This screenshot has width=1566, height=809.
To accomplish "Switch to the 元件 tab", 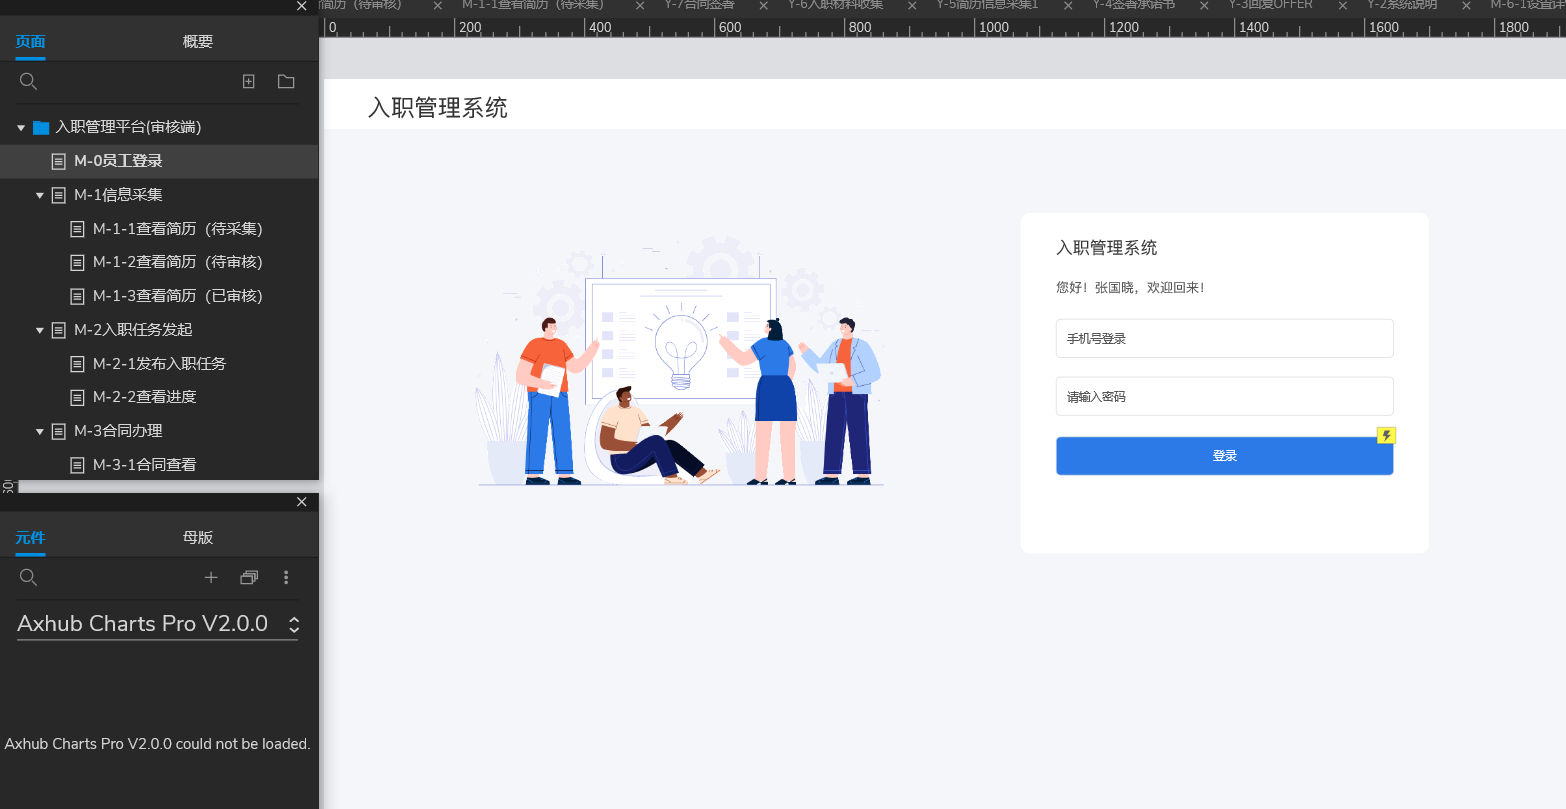I will (x=30, y=538).
